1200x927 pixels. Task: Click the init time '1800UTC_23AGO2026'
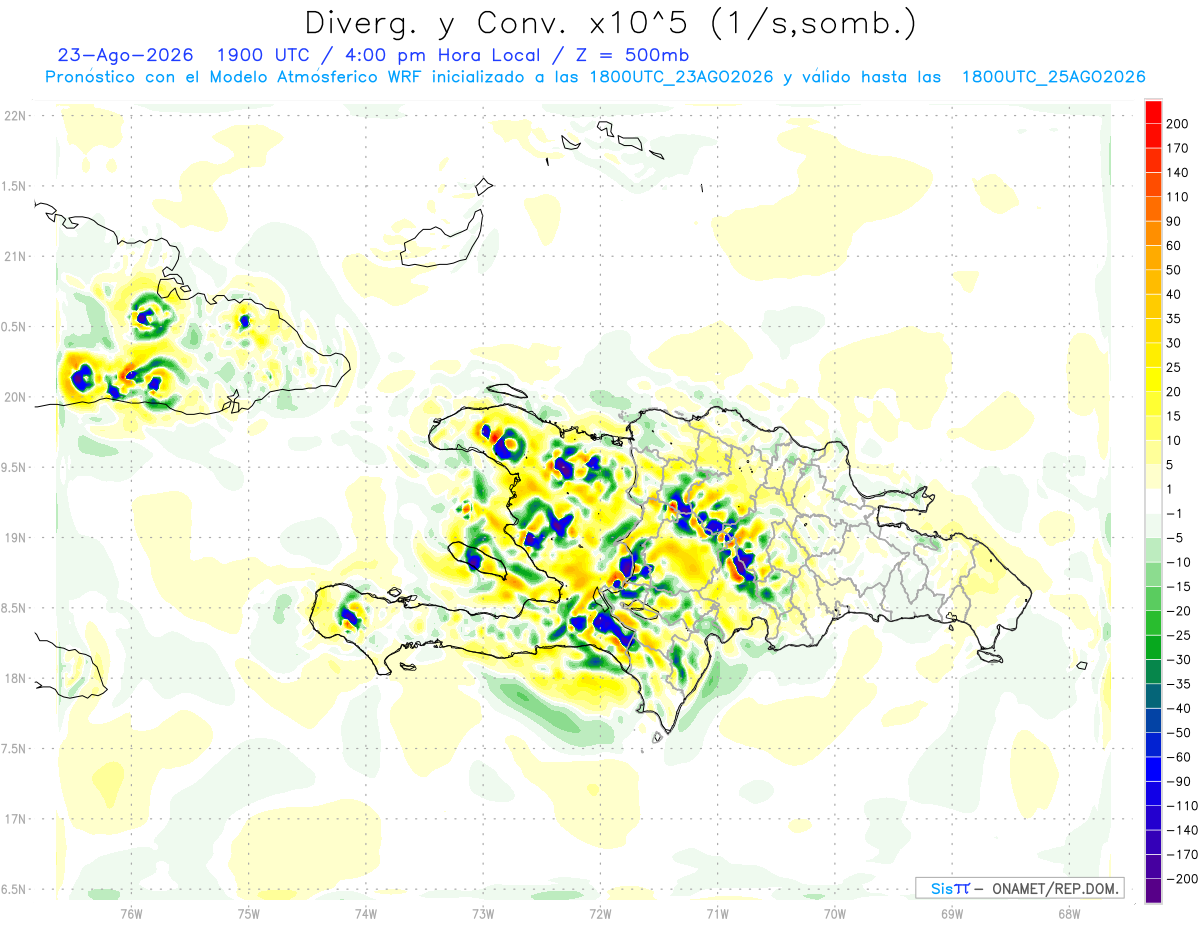[680, 77]
